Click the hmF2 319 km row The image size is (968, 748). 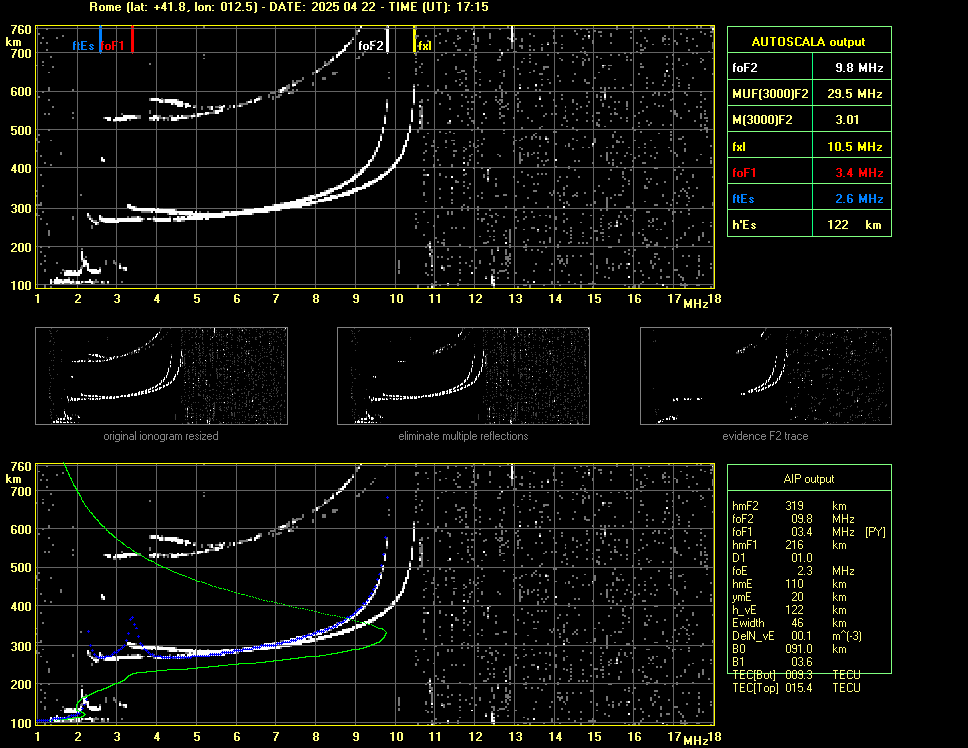click(x=789, y=506)
